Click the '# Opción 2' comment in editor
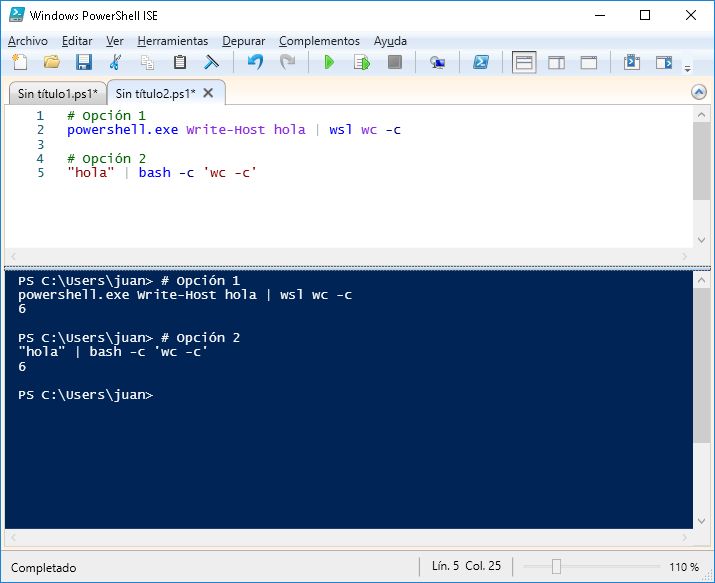Screen dimensions: 715x583 pos(106,158)
